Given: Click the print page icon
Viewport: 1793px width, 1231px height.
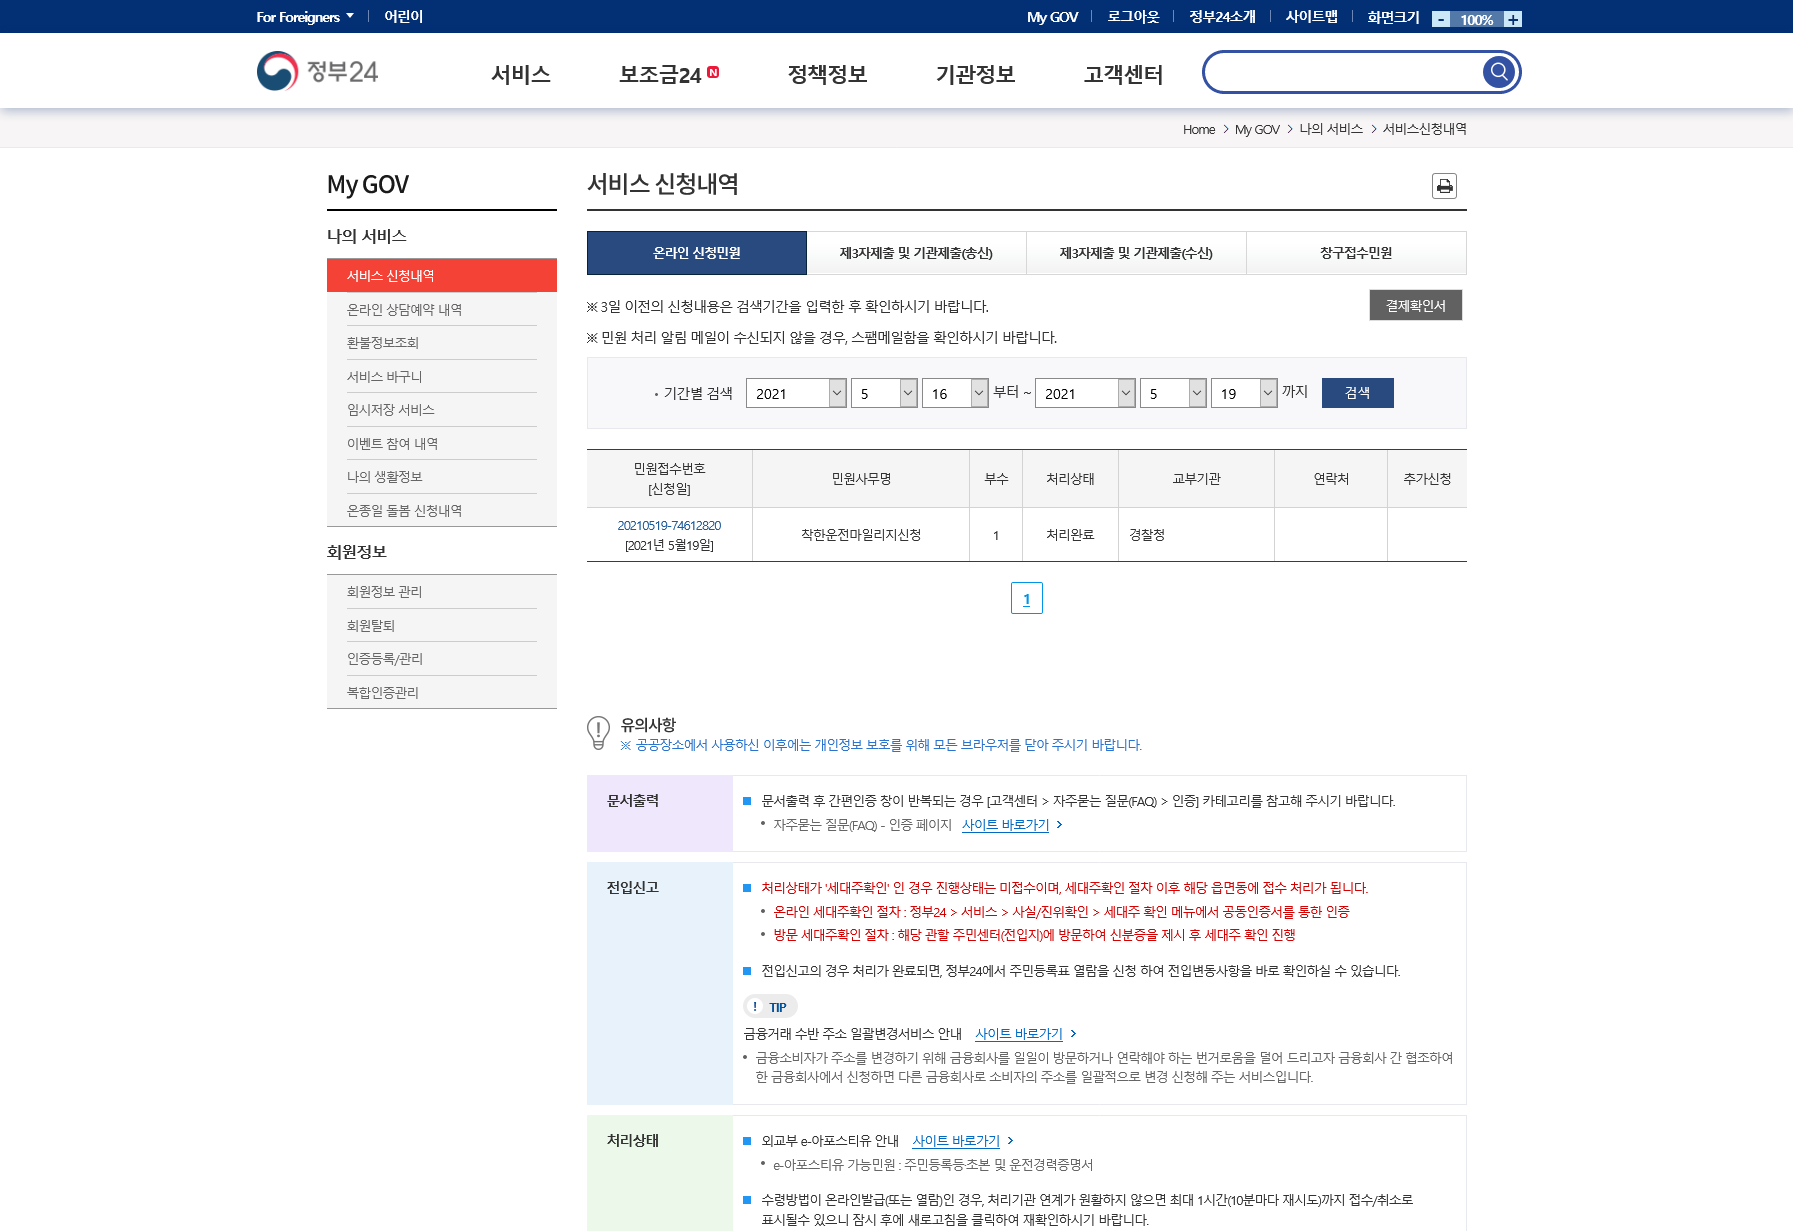Looking at the screenshot, I should pos(1444,186).
